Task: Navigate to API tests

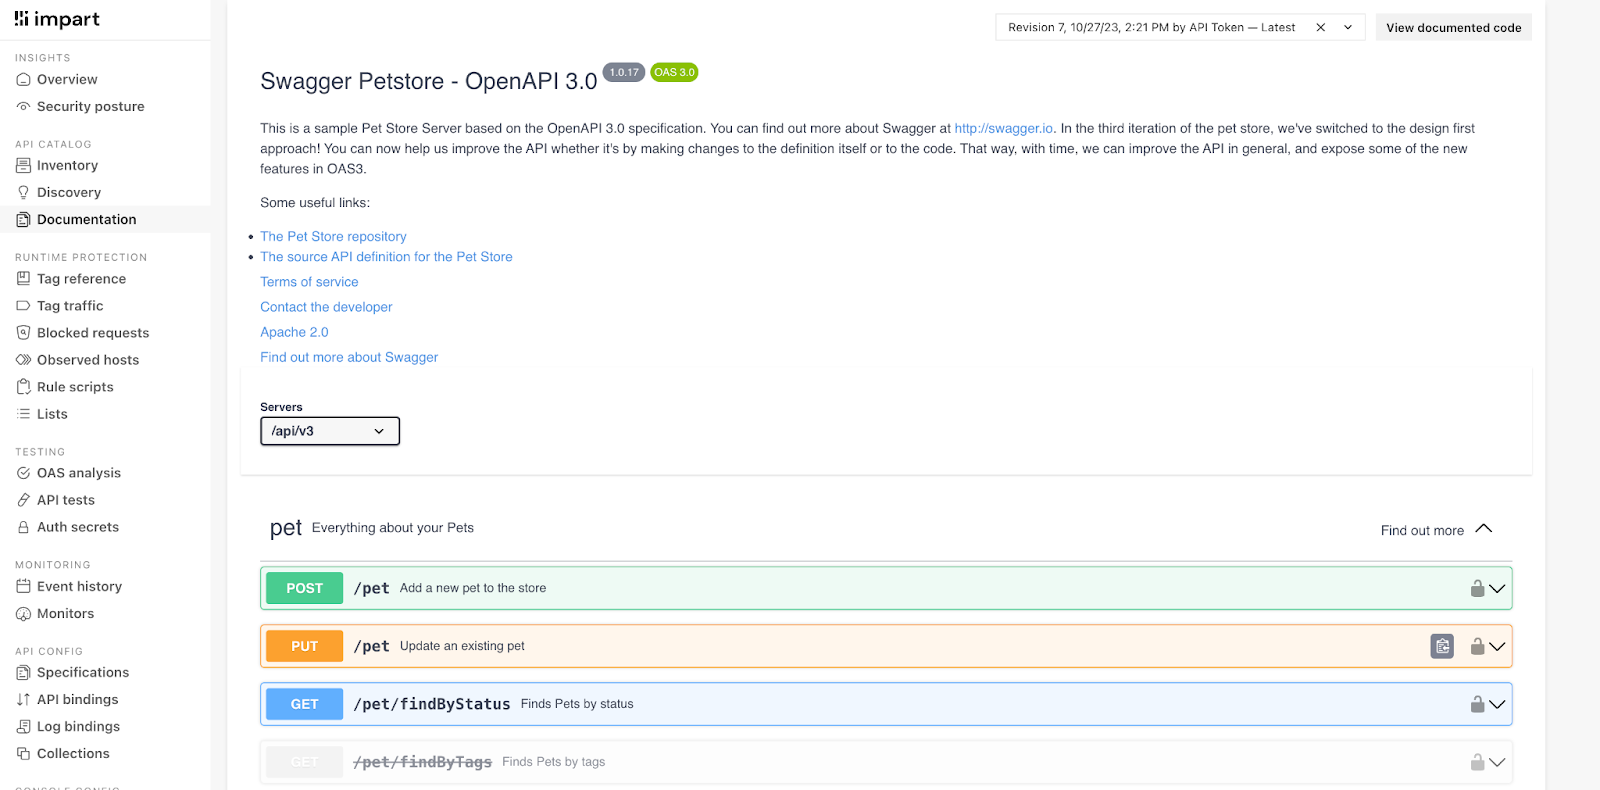Action: coord(66,500)
